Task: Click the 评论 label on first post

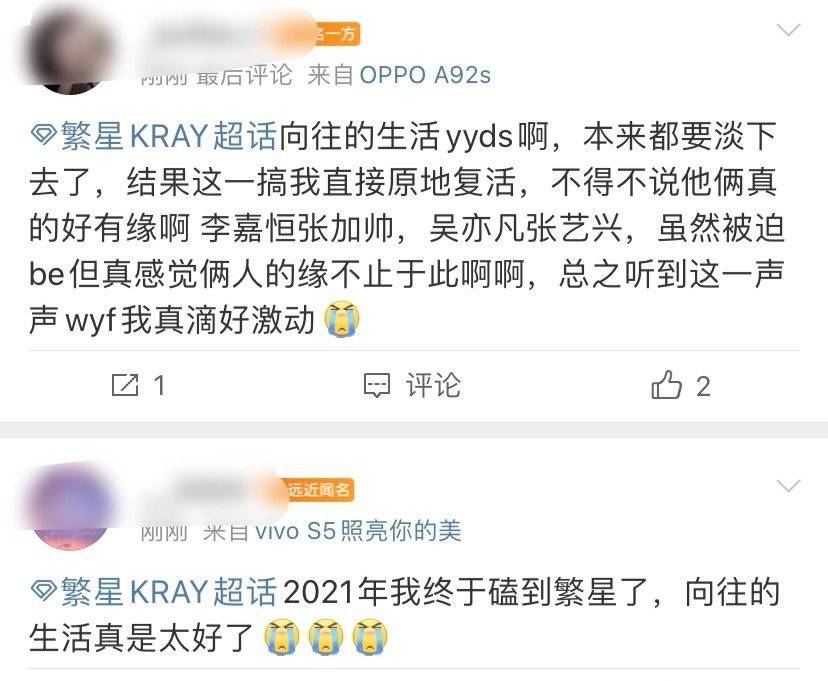Action: tap(433, 385)
